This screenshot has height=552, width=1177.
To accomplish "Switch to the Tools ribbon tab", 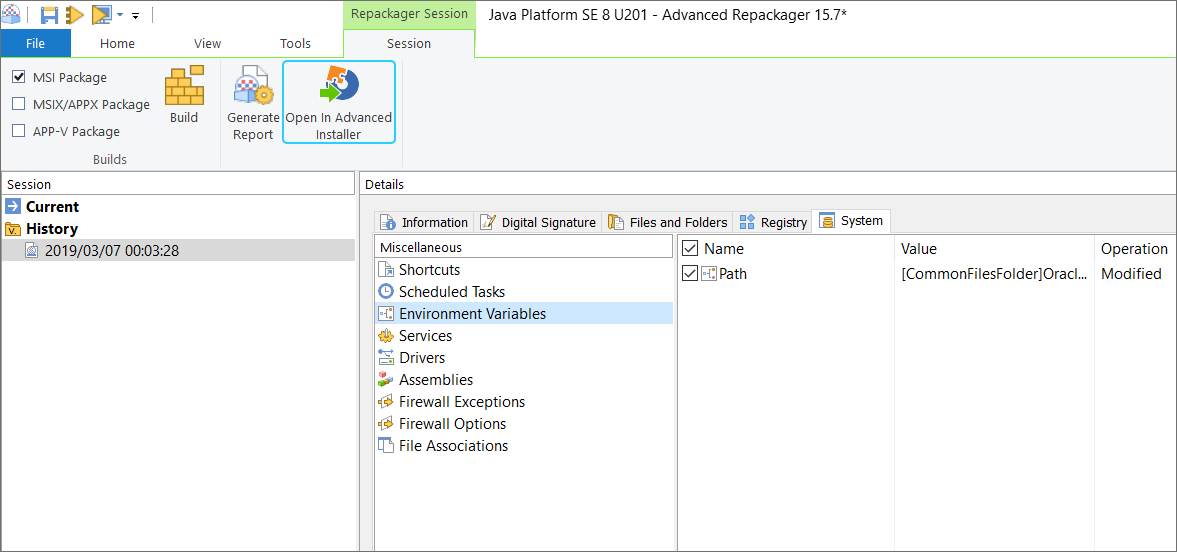I will pyautogui.click(x=295, y=44).
